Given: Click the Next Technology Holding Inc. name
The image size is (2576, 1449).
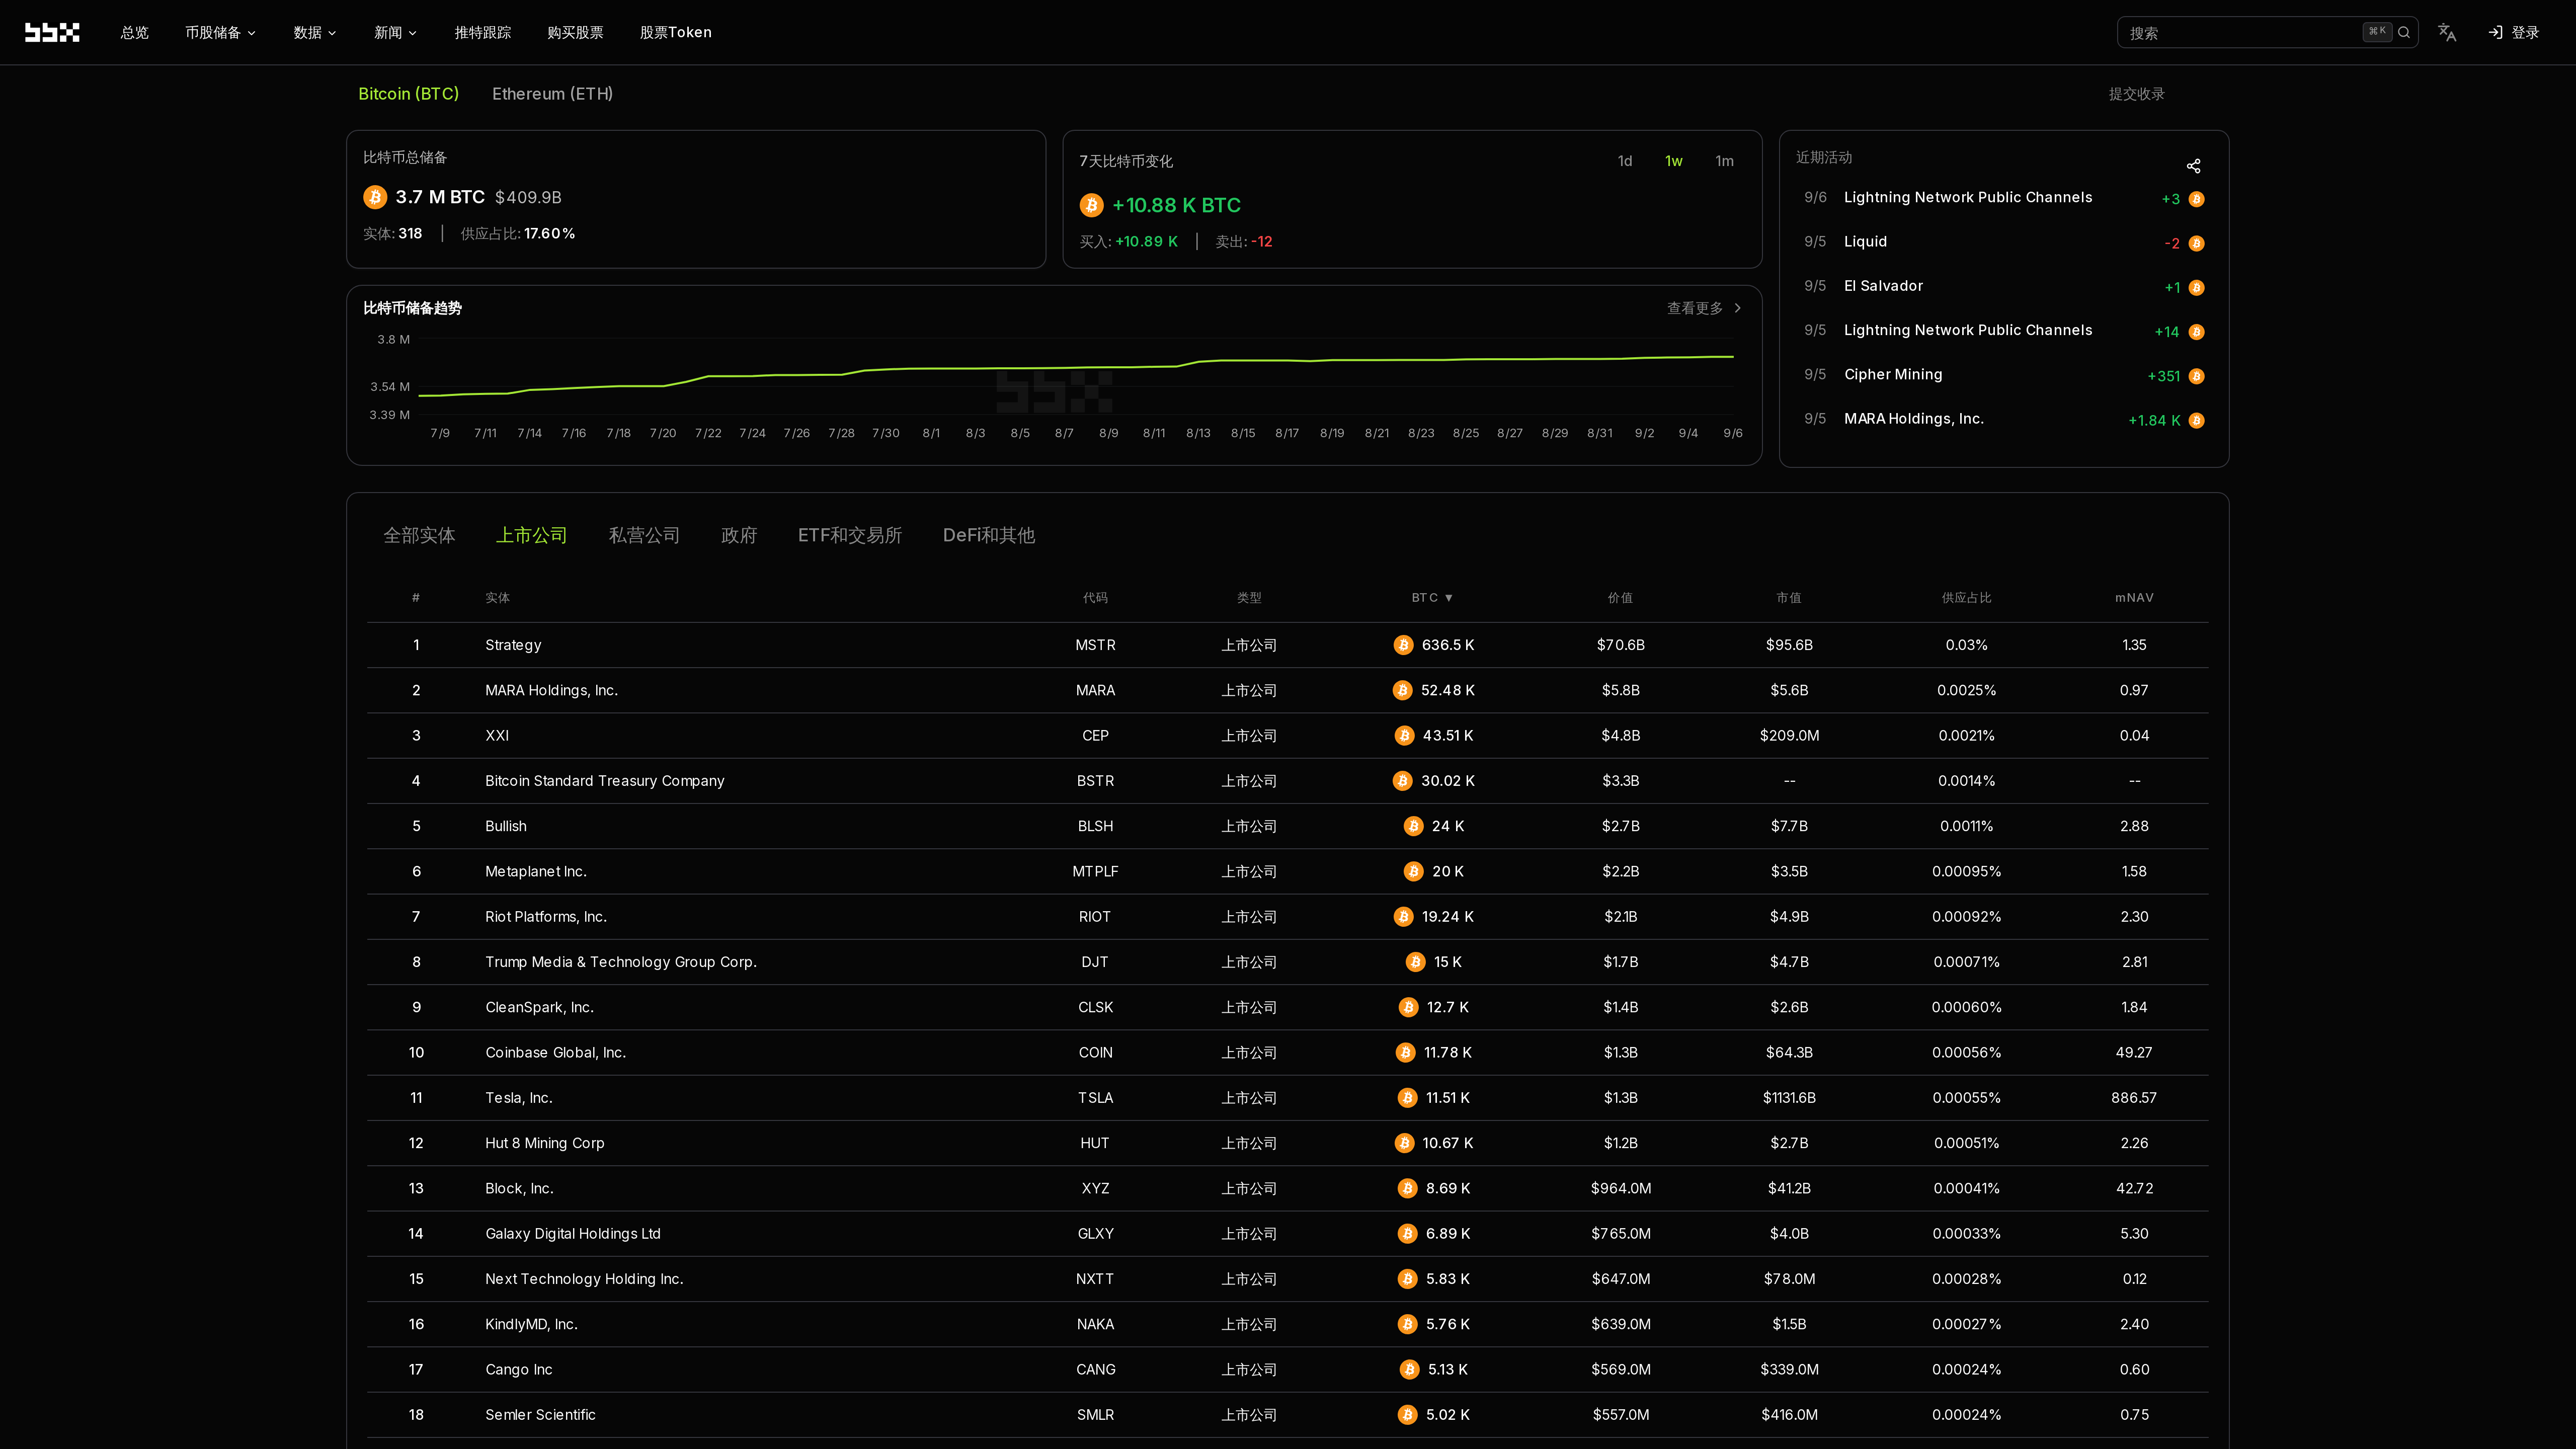Looking at the screenshot, I should coord(584,1279).
